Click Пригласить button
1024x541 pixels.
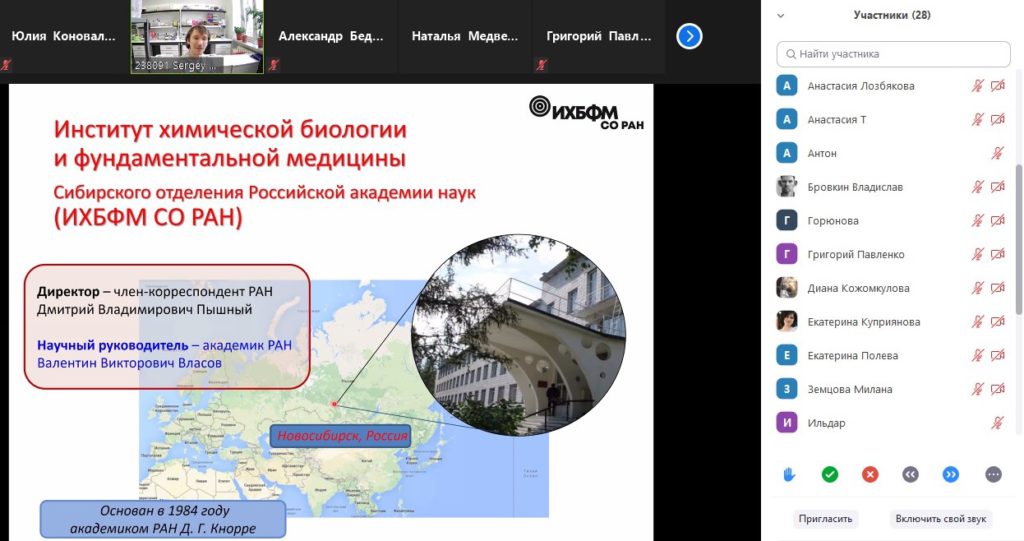(825, 519)
